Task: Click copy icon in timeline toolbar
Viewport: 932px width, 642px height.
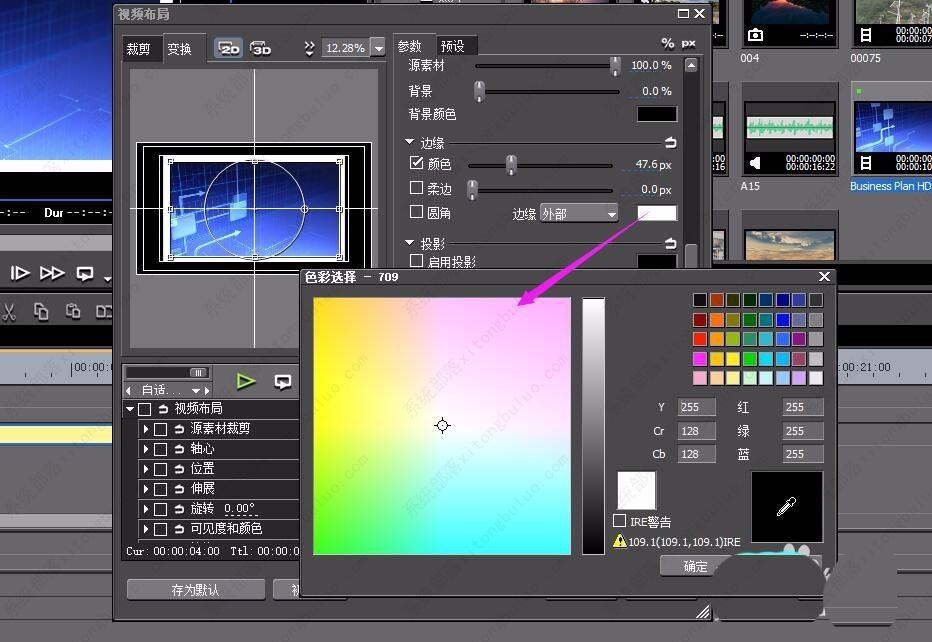Action: click(40, 311)
